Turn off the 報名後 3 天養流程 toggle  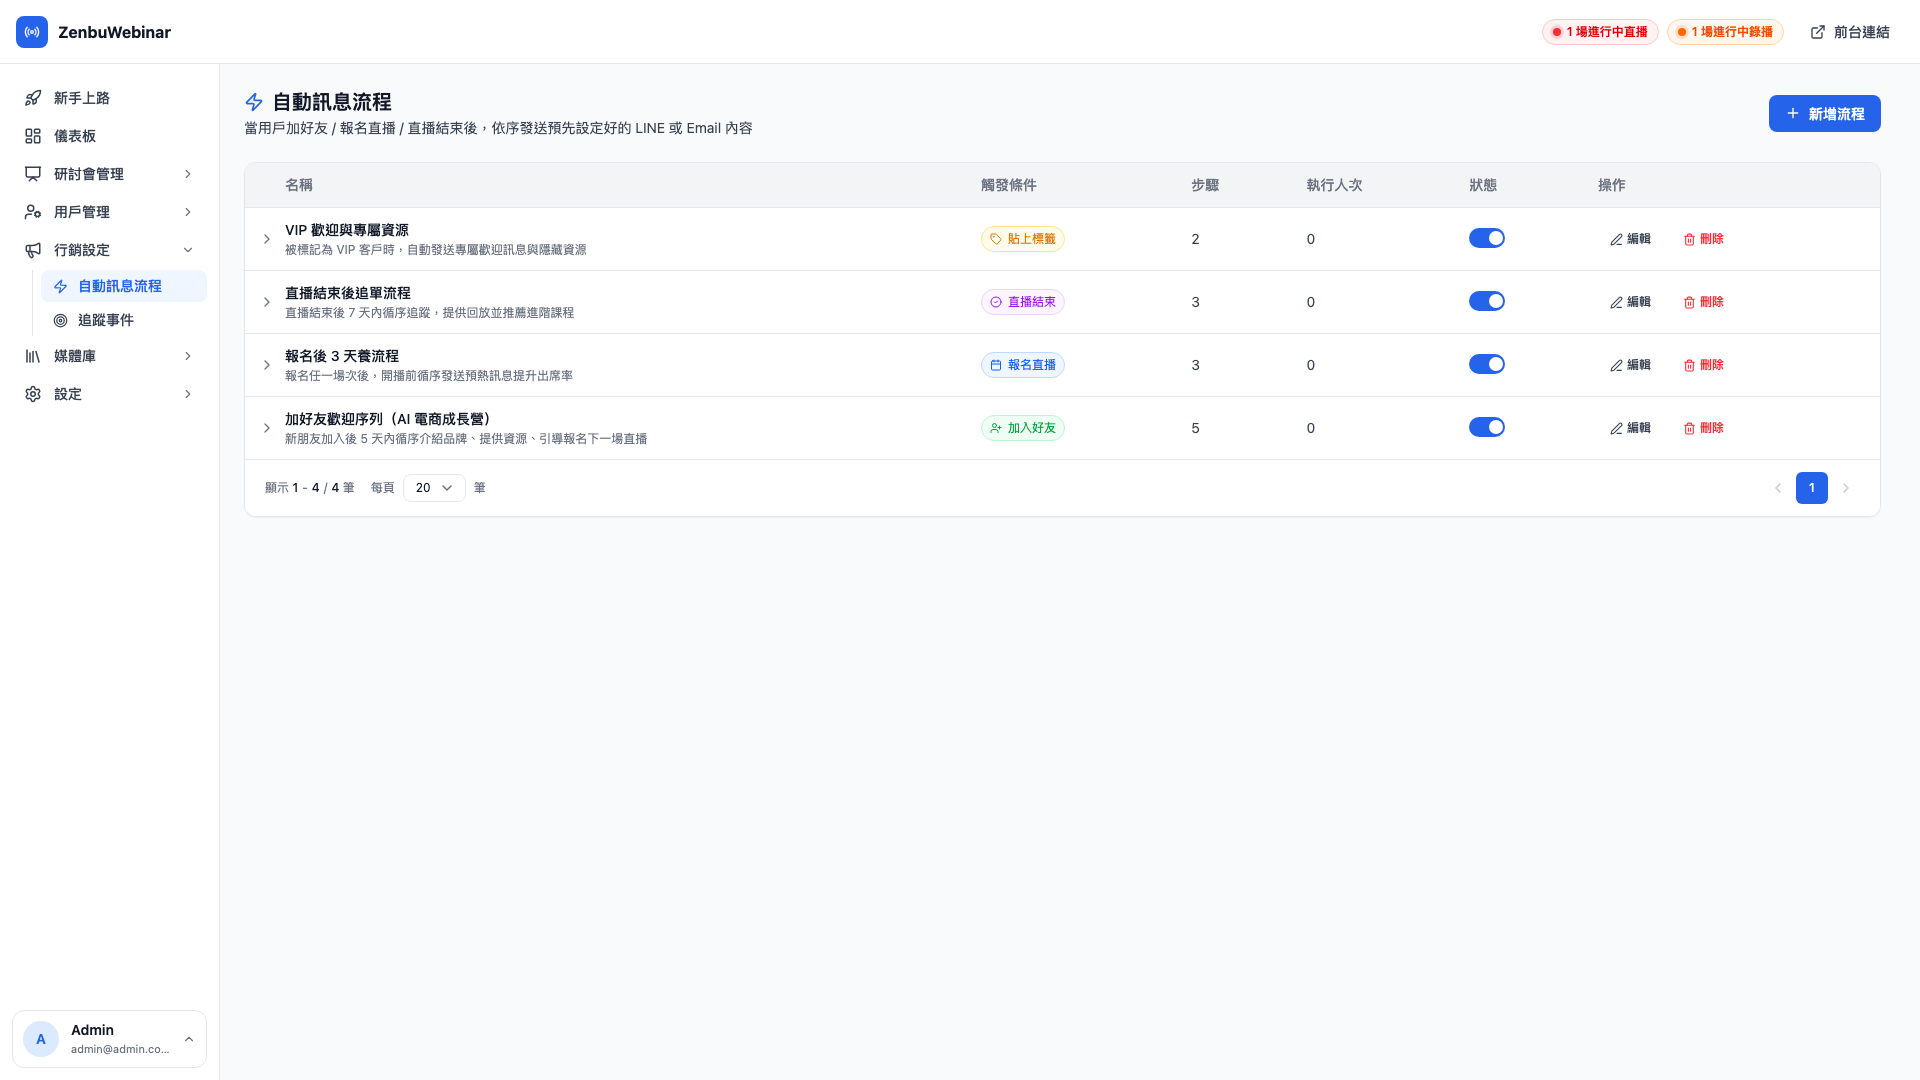click(x=1487, y=364)
